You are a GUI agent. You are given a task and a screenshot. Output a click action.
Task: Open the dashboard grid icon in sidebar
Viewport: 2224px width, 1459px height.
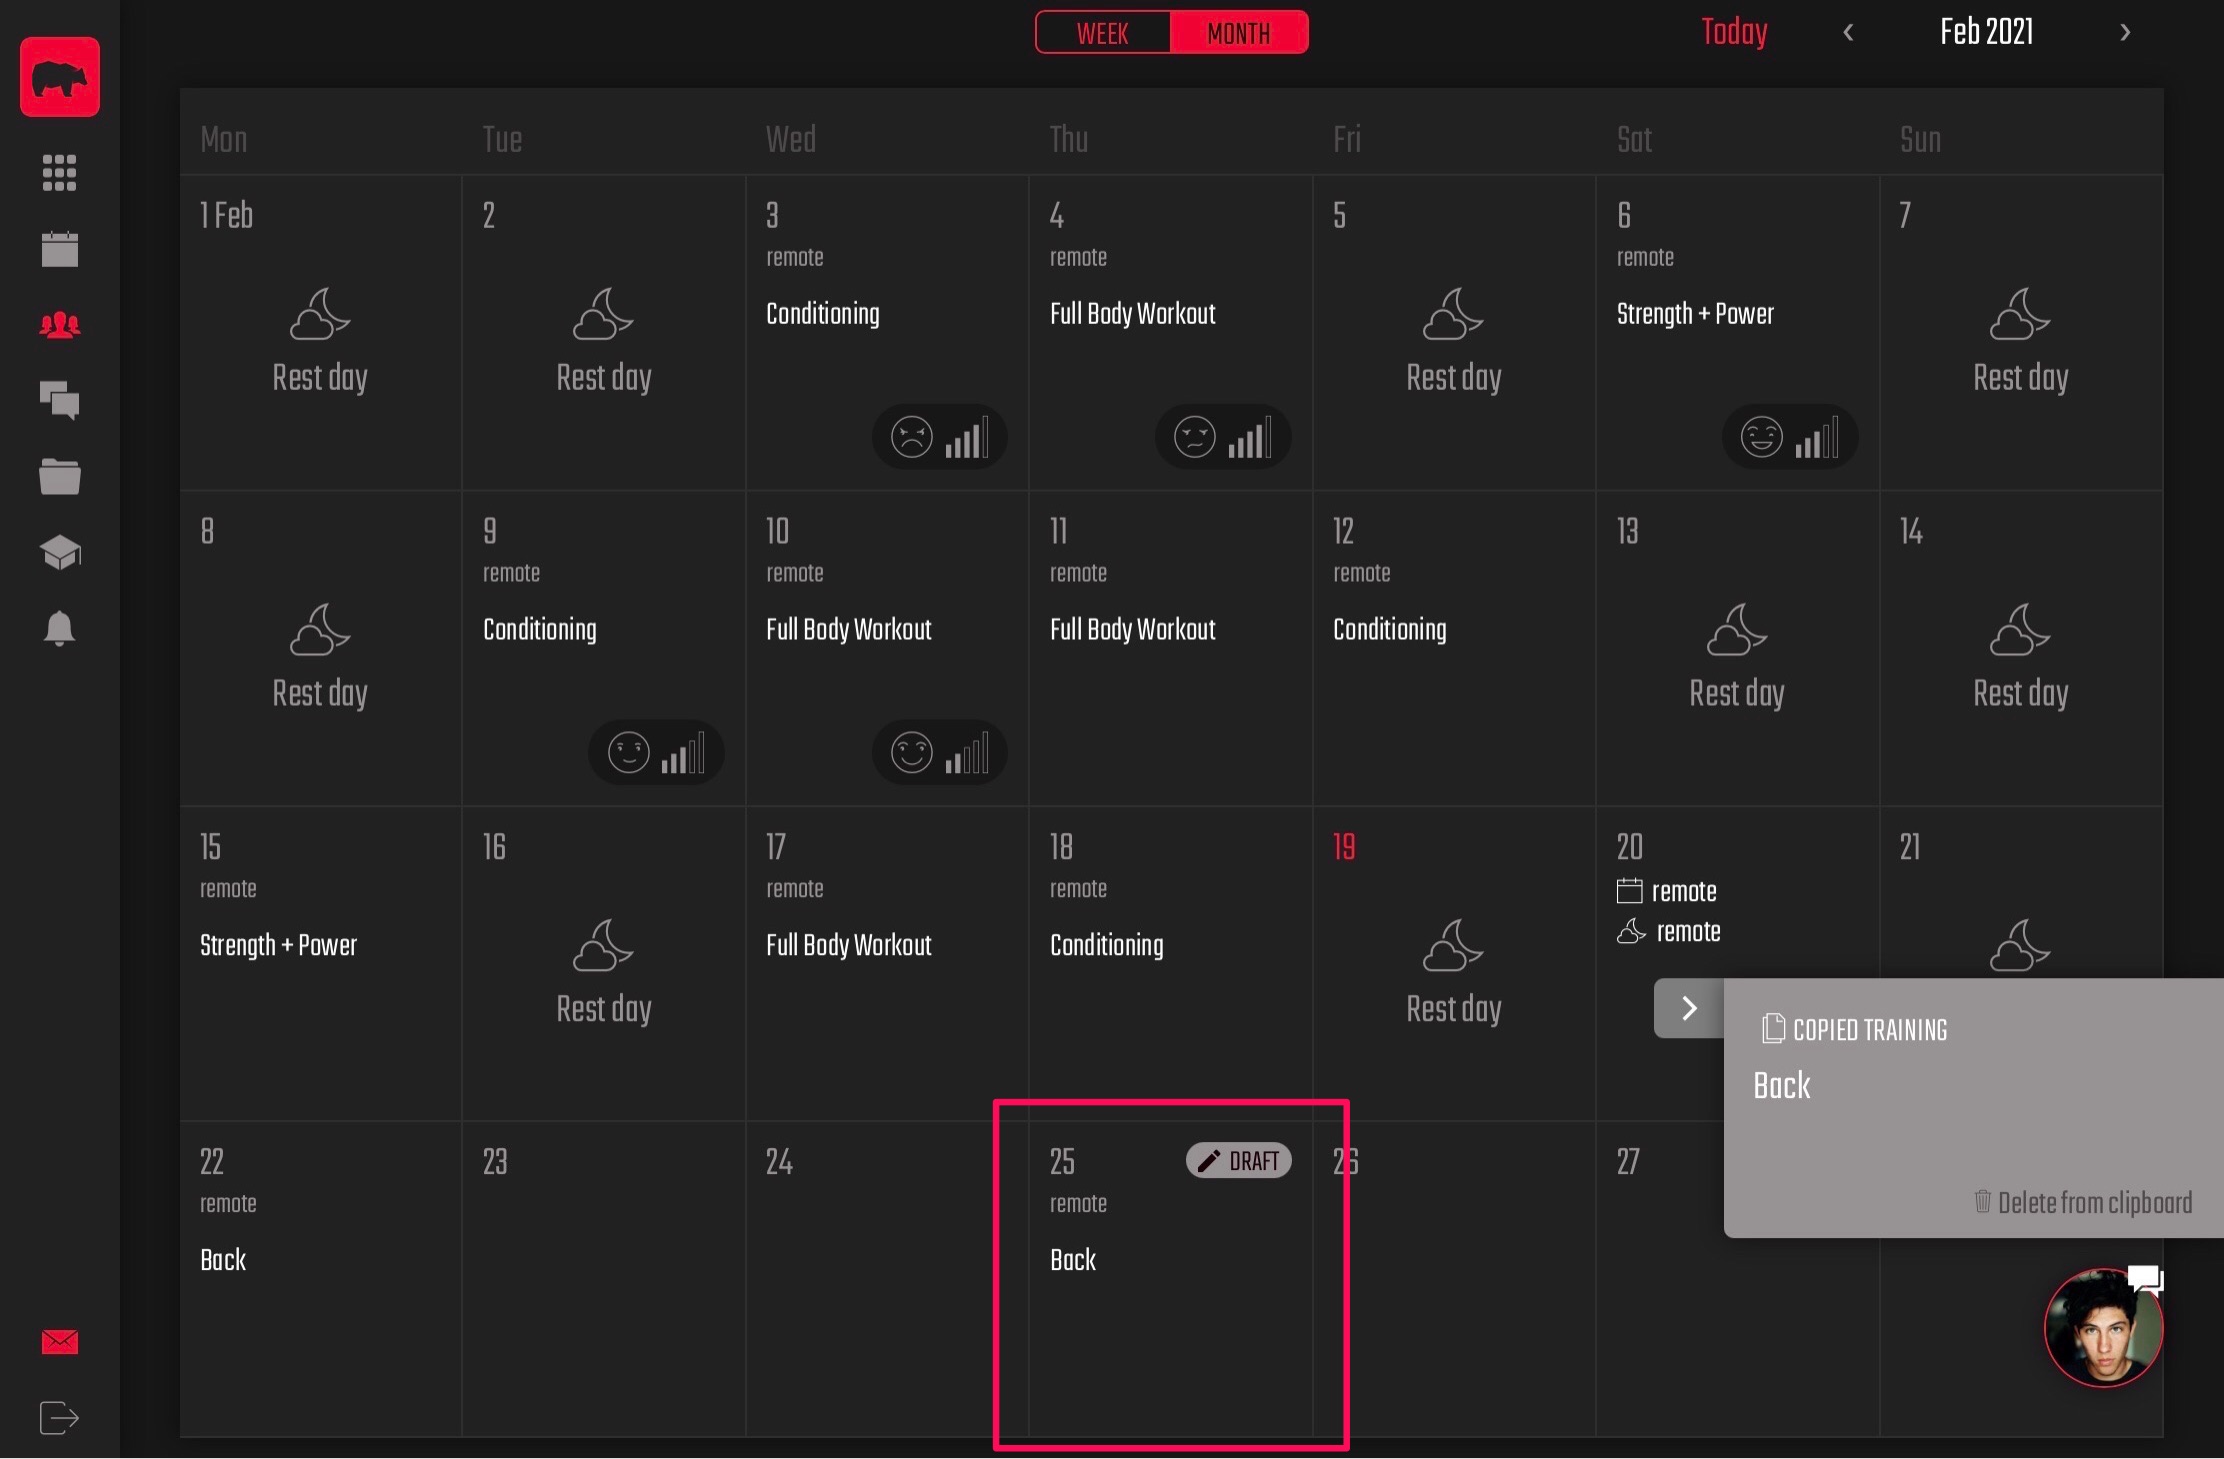(x=59, y=173)
